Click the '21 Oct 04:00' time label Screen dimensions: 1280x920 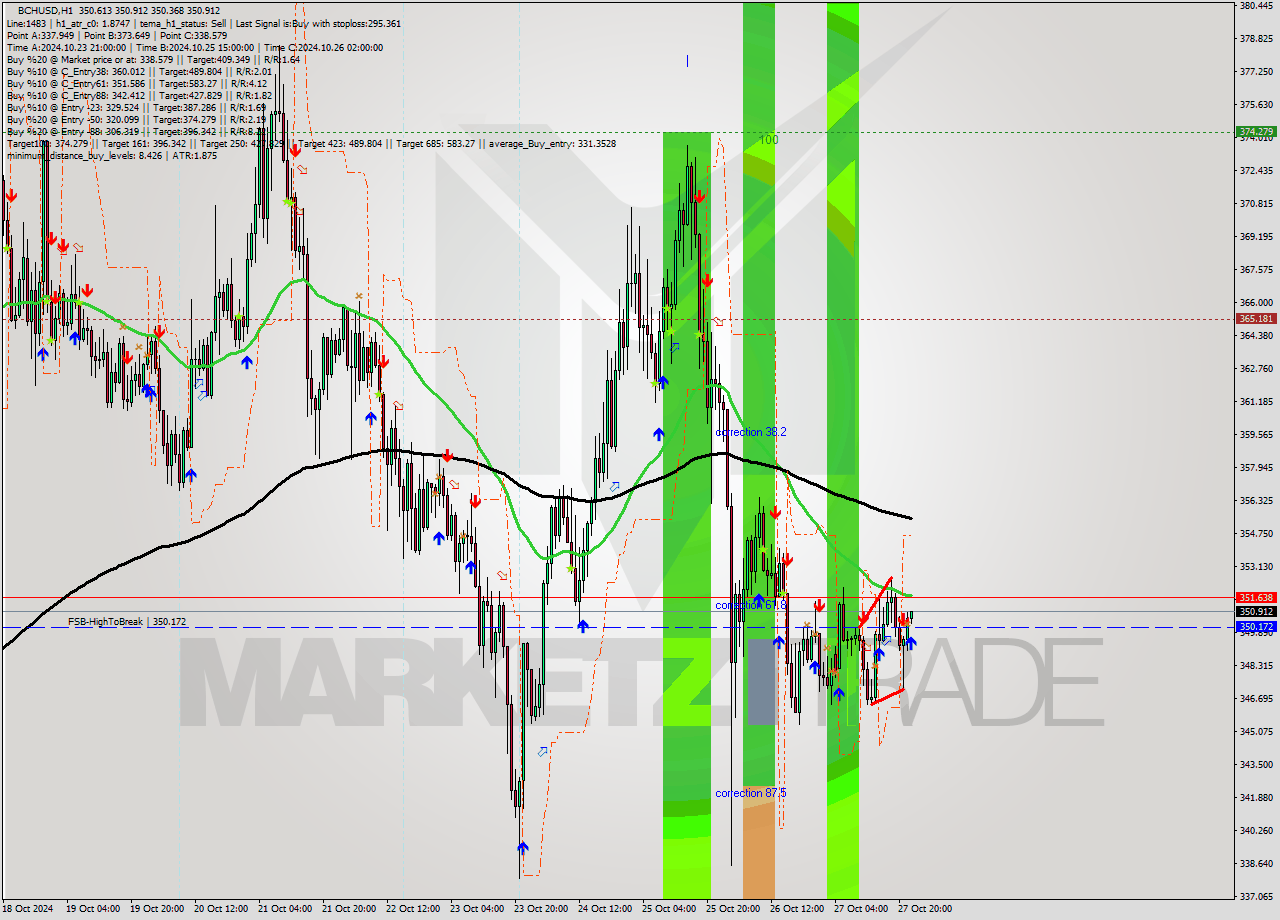284,909
